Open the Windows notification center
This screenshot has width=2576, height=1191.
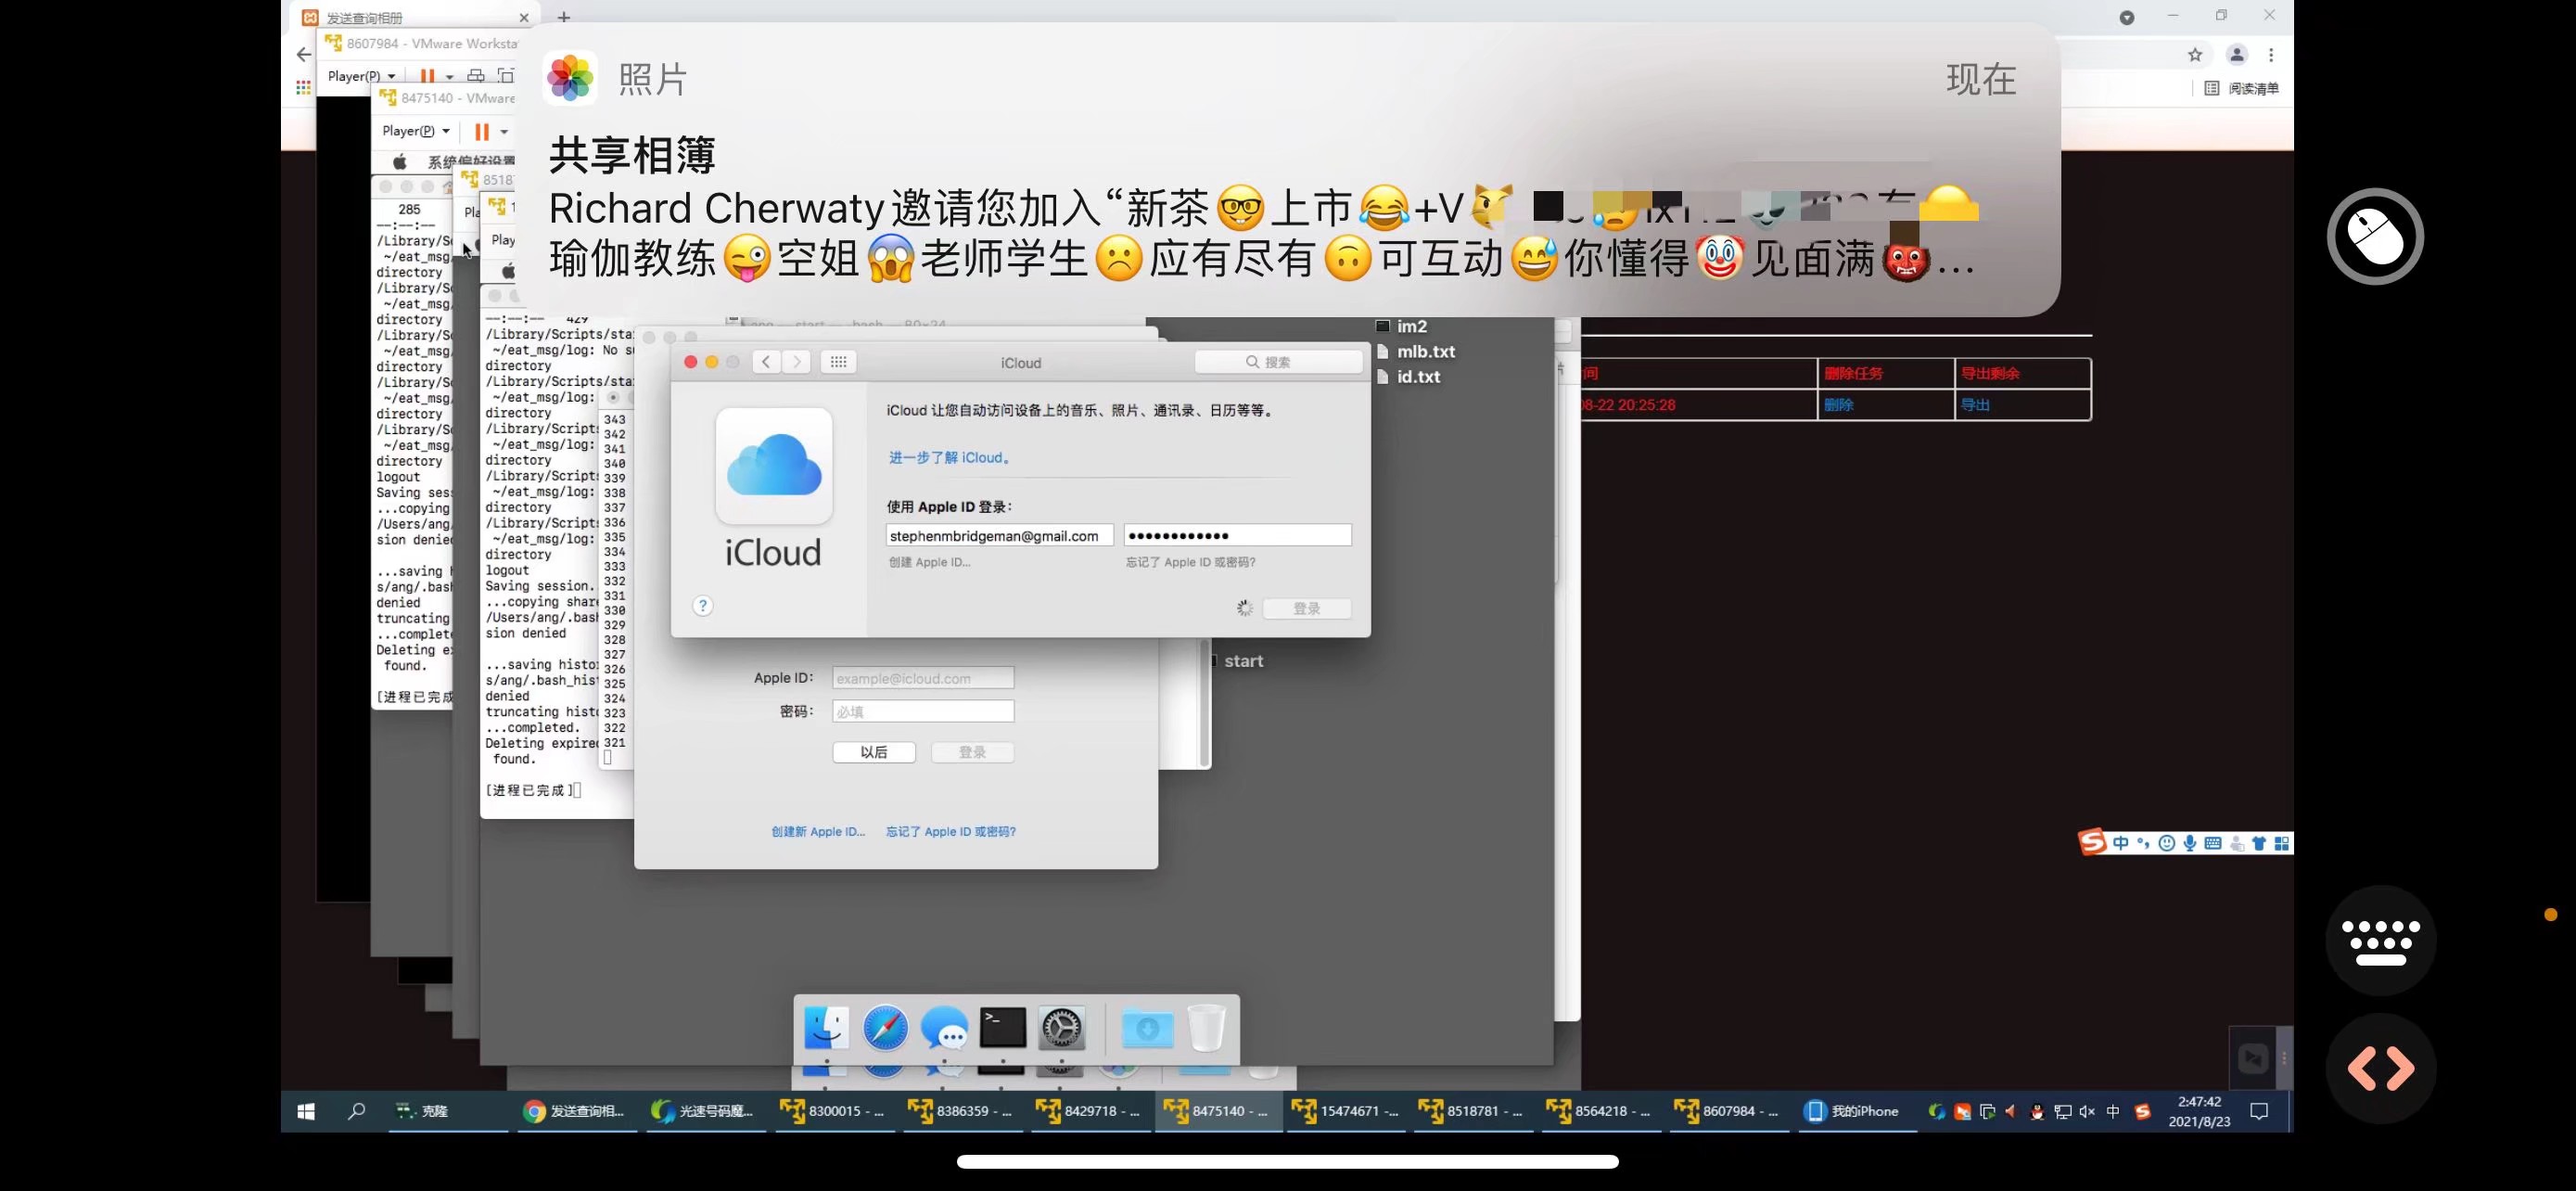pos(2259,1111)
